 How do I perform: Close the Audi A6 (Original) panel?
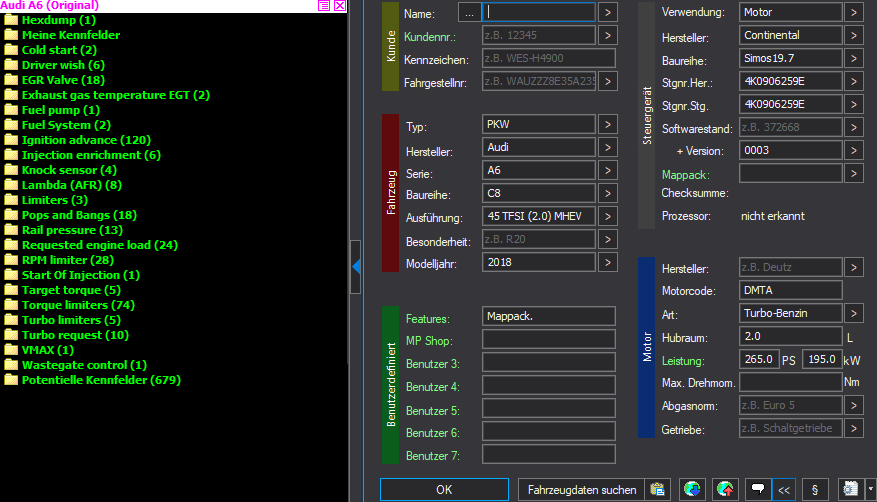coord(340,6)
